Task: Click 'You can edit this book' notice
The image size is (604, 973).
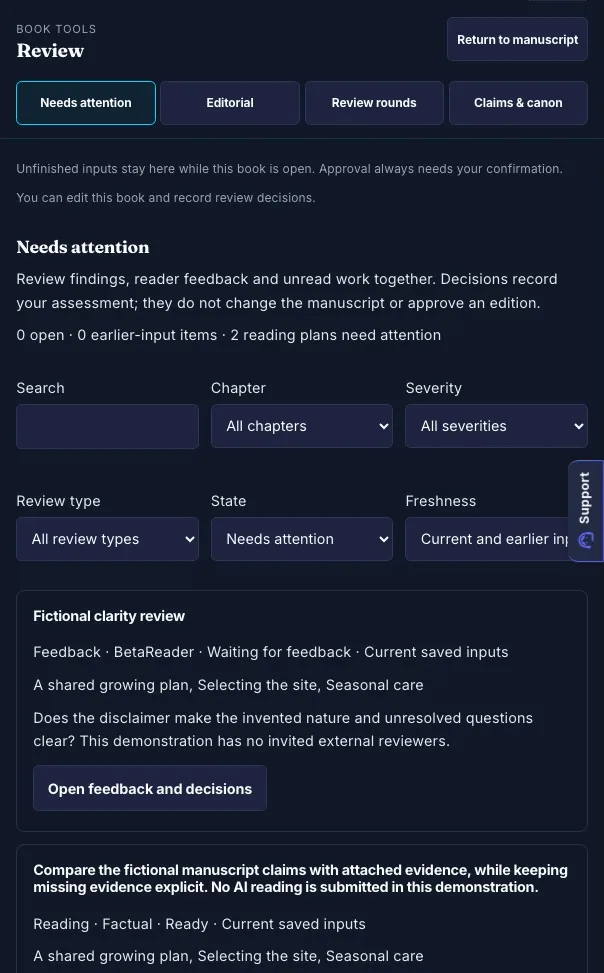Action: (166, 198)
